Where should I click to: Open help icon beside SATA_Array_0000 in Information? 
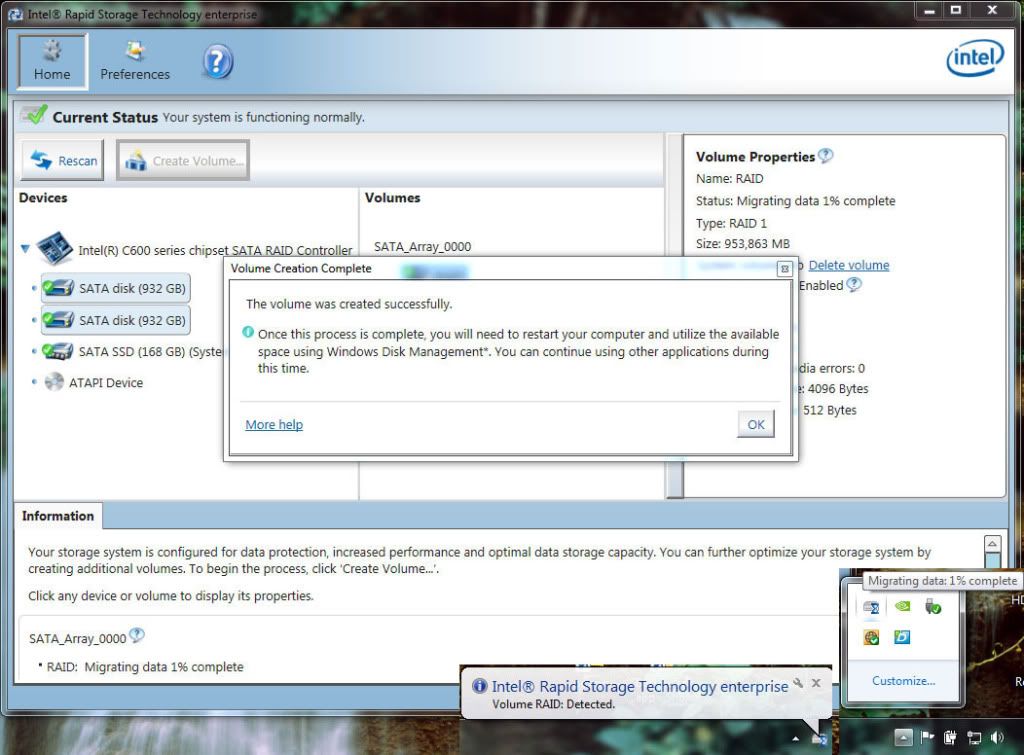(136, 635)
